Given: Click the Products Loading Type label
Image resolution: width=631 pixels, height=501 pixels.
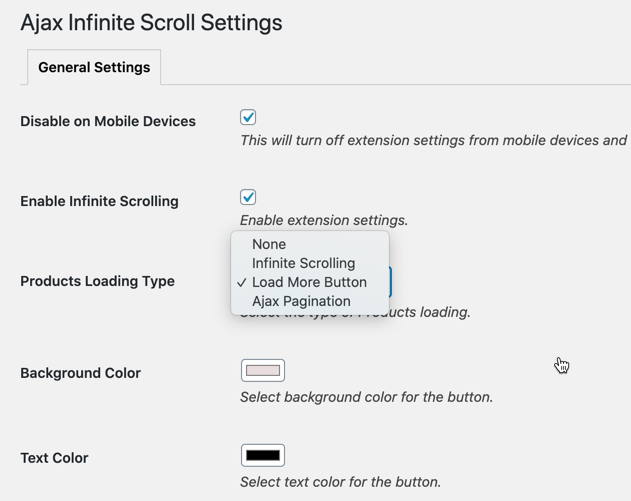Looking at the screenshot, I should (97, 281).
